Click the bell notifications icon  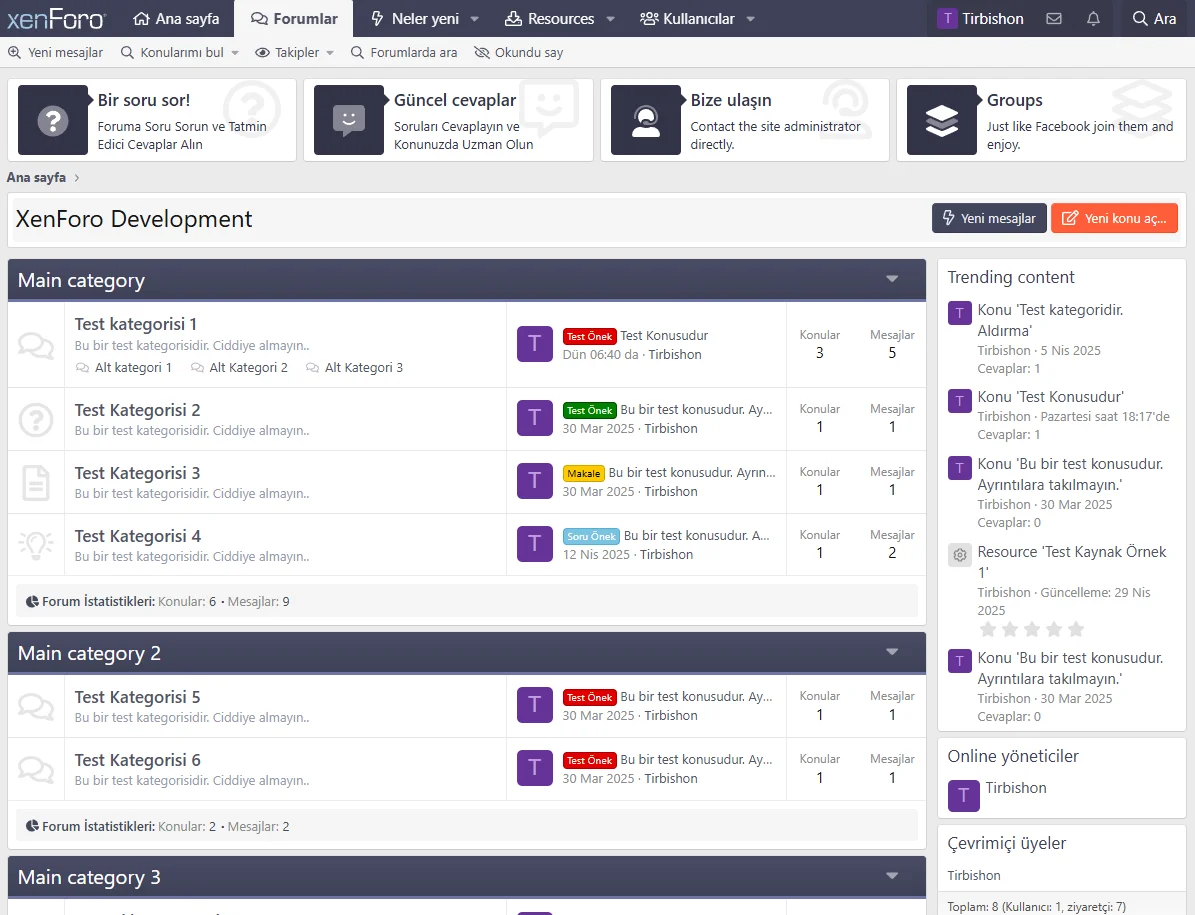(1093, 19)
